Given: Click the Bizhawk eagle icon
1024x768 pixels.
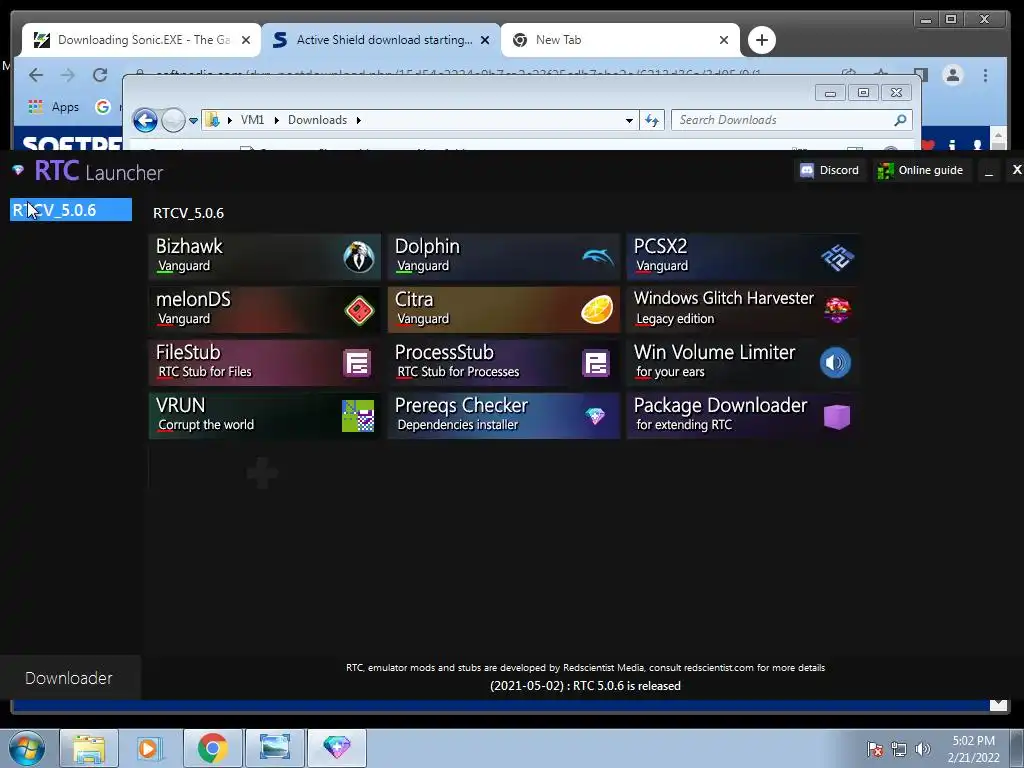Looking at the screenshot, I should click(x=359, y=256).
